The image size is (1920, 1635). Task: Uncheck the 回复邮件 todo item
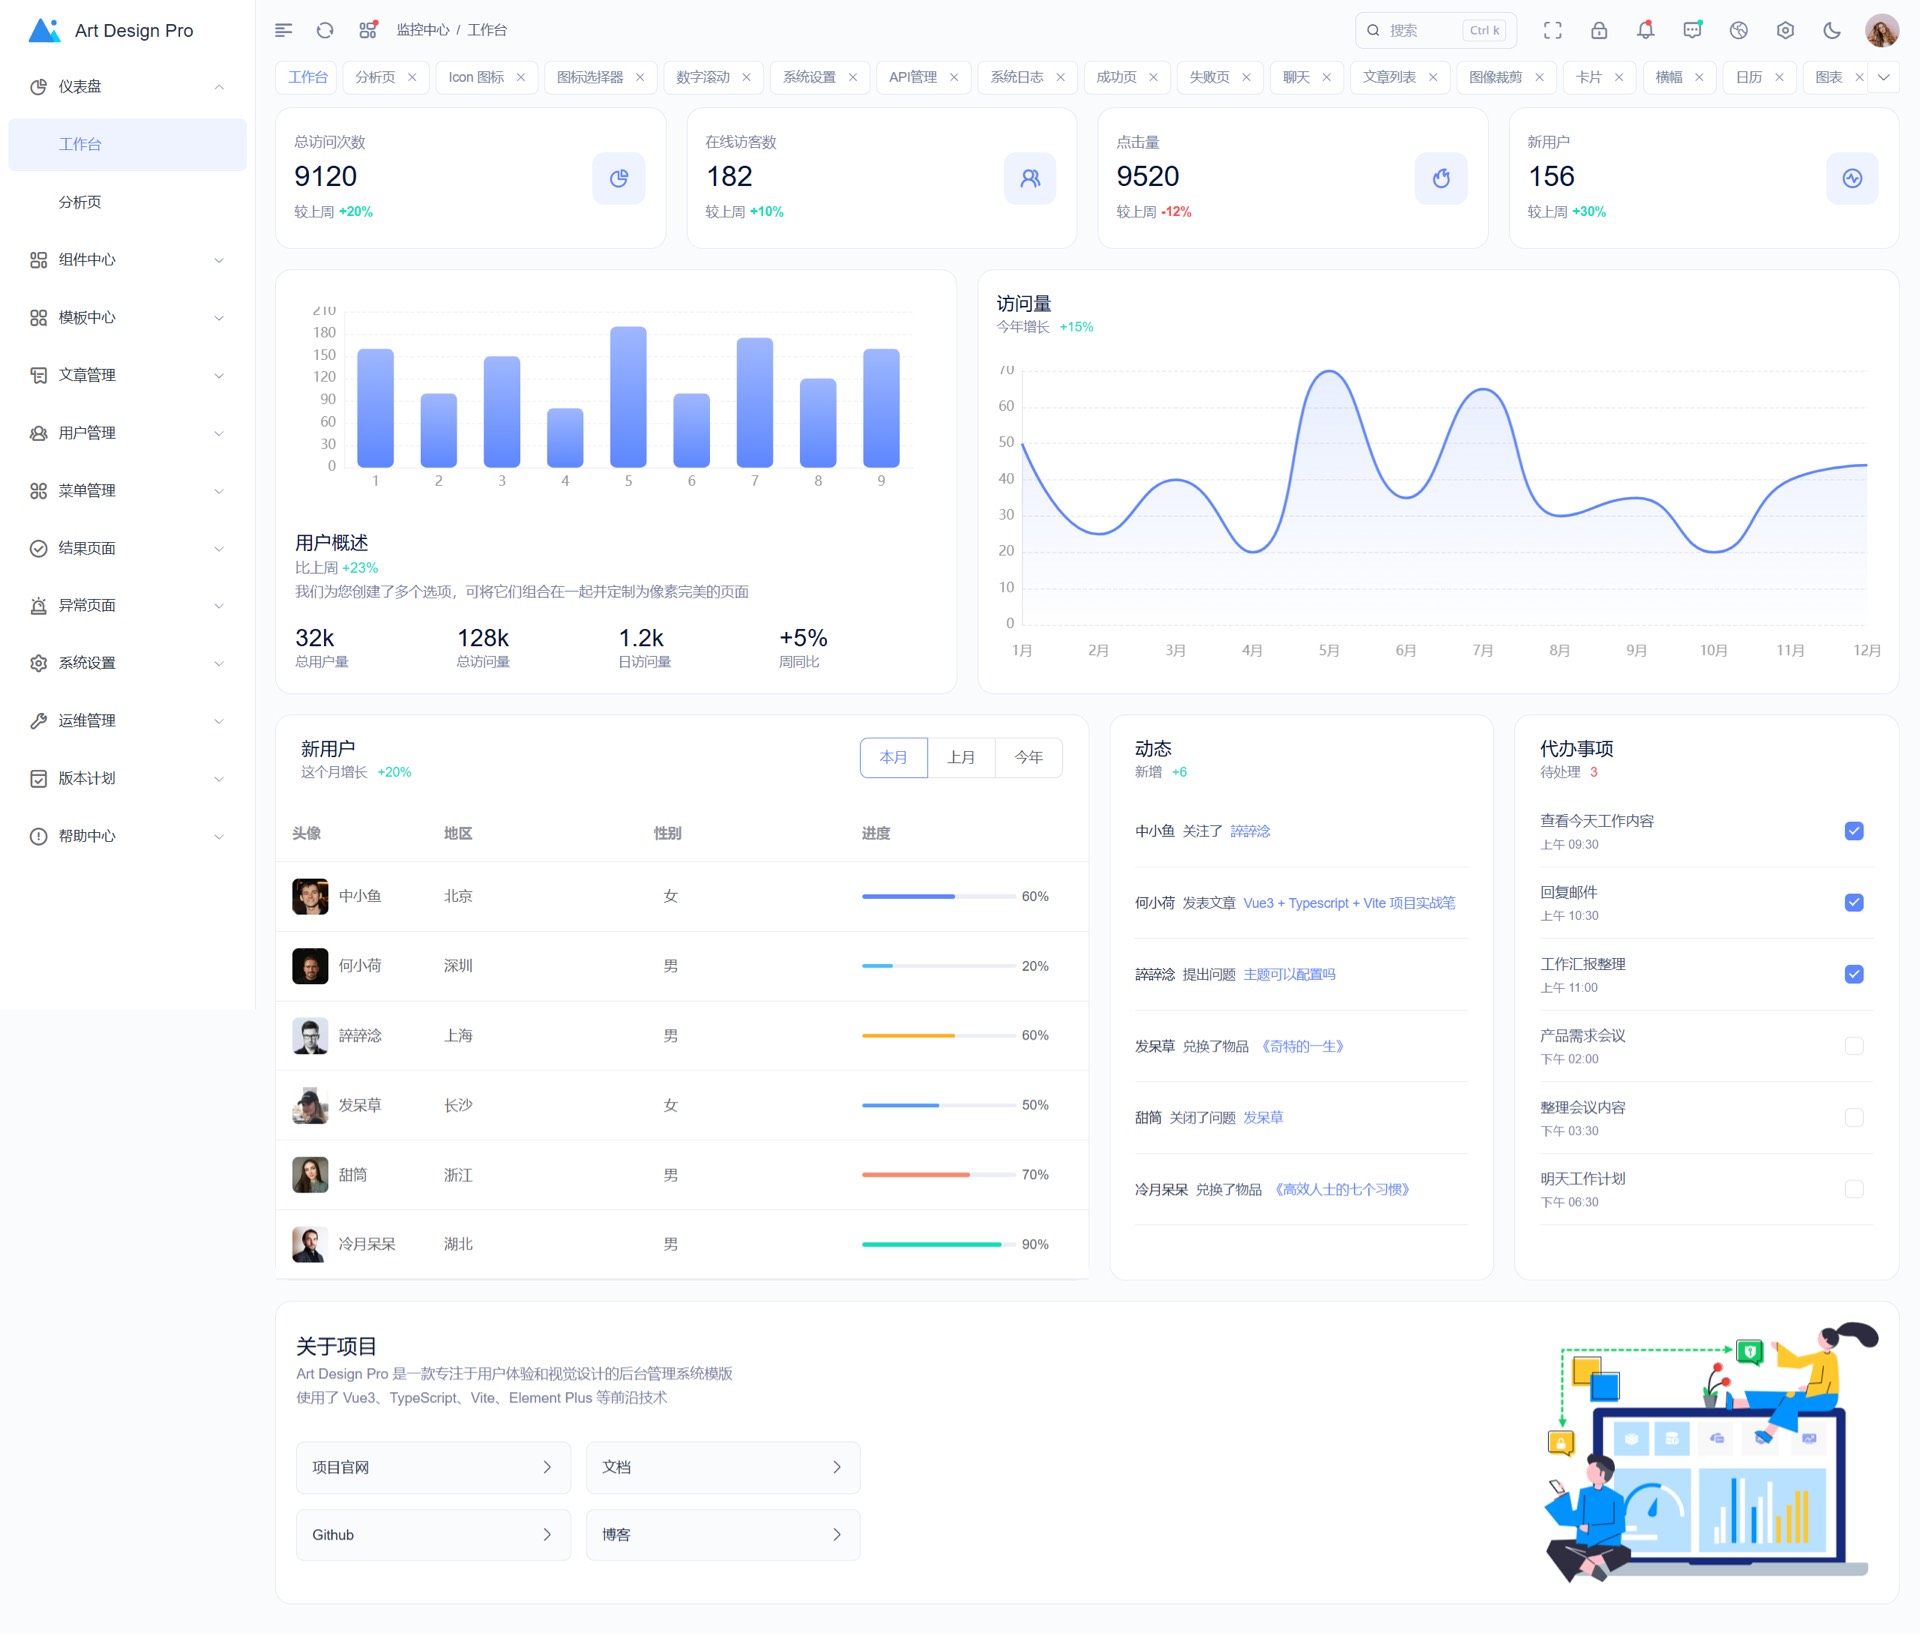click(1853, 902)
